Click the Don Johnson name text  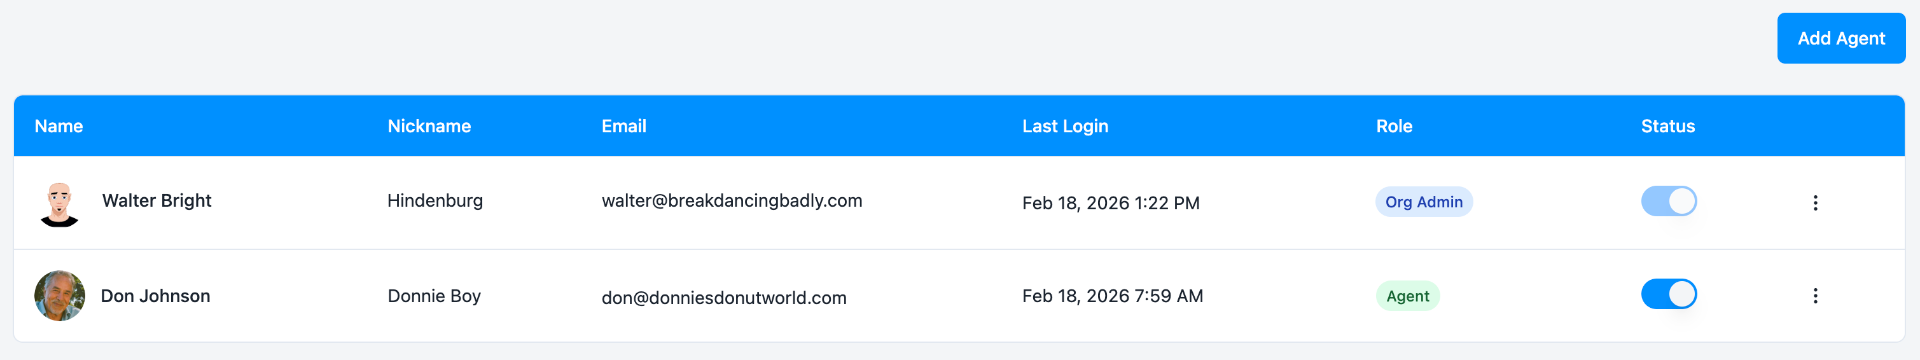click(156, 296)
